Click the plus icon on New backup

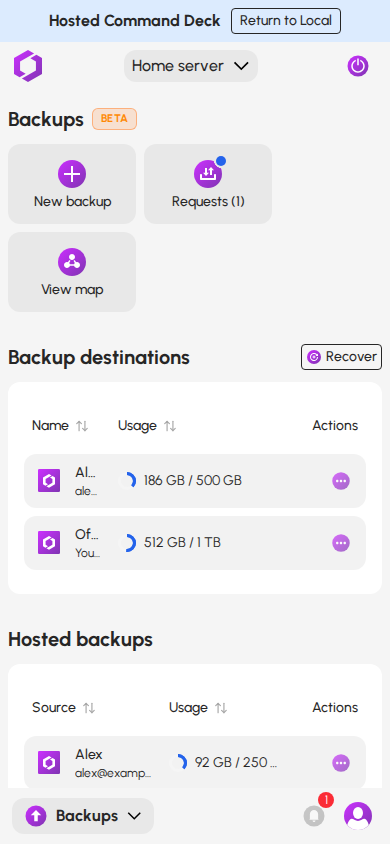click(72, 174)
